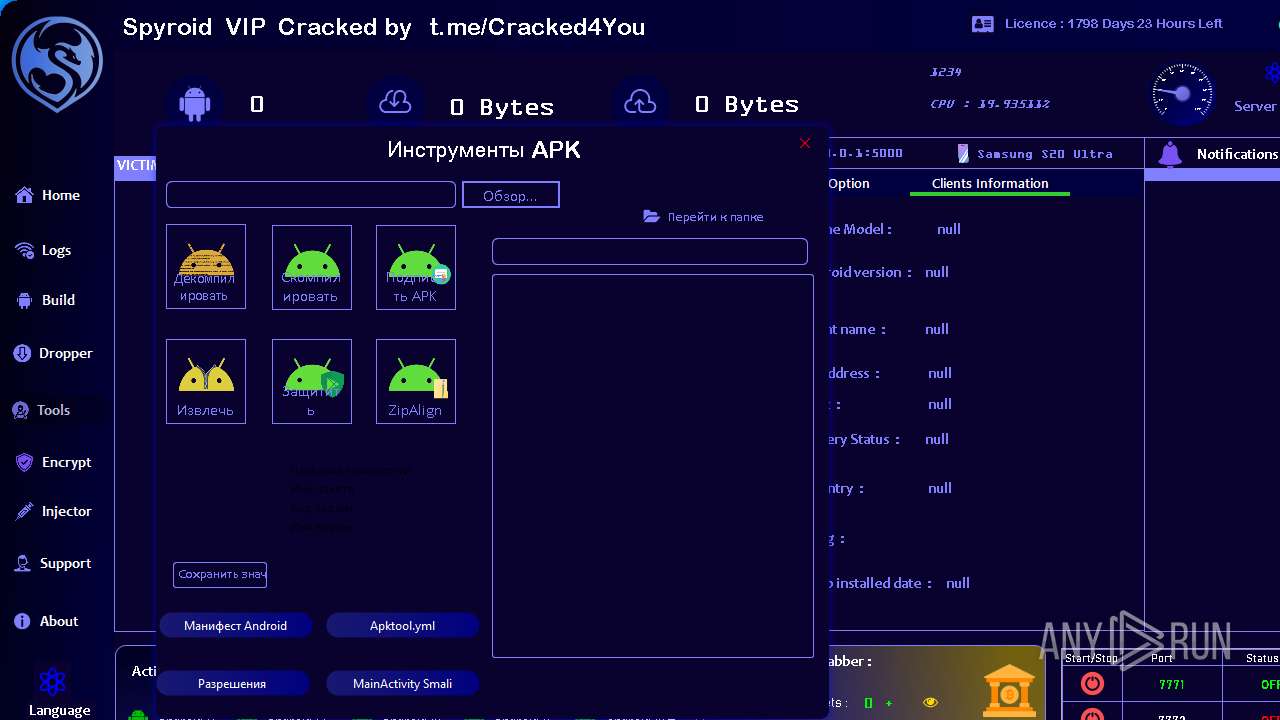The width and height of the screenshot is (1280, 720).
Task: Click the Samsung S20 Ultra phone icon
Action: (x=963, y=154)
